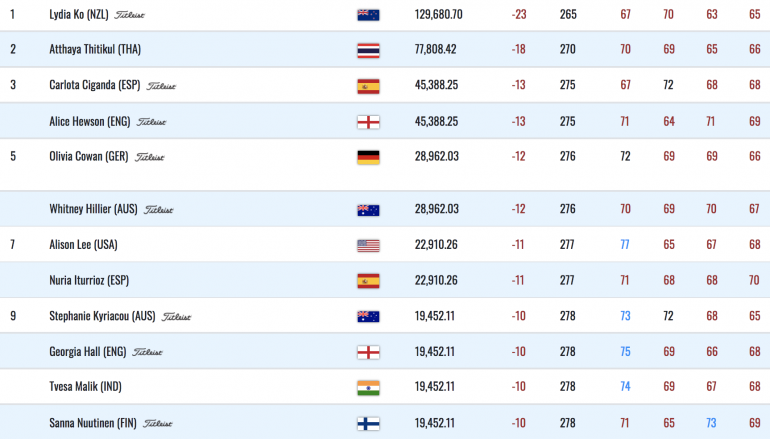This screenshot has height=439, width=770.
Task: Click the Germany flag in Olivia Cowan's row
Action: pyautogui.click(x=368, y=157)
